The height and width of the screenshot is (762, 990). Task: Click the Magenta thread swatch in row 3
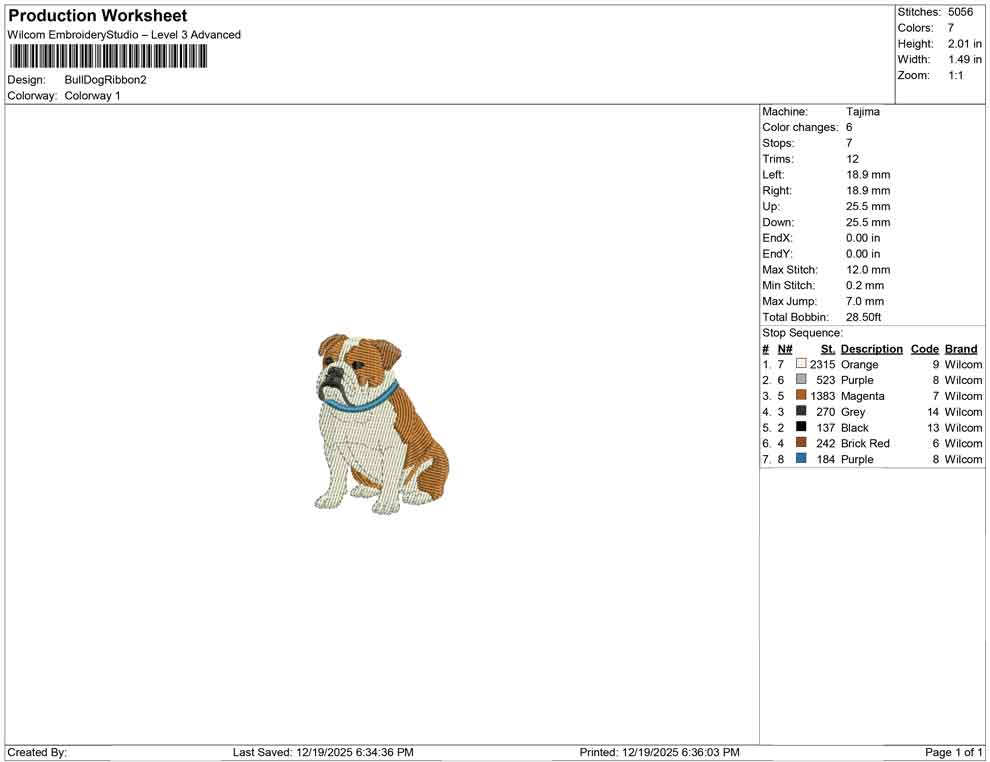(800, 396)
